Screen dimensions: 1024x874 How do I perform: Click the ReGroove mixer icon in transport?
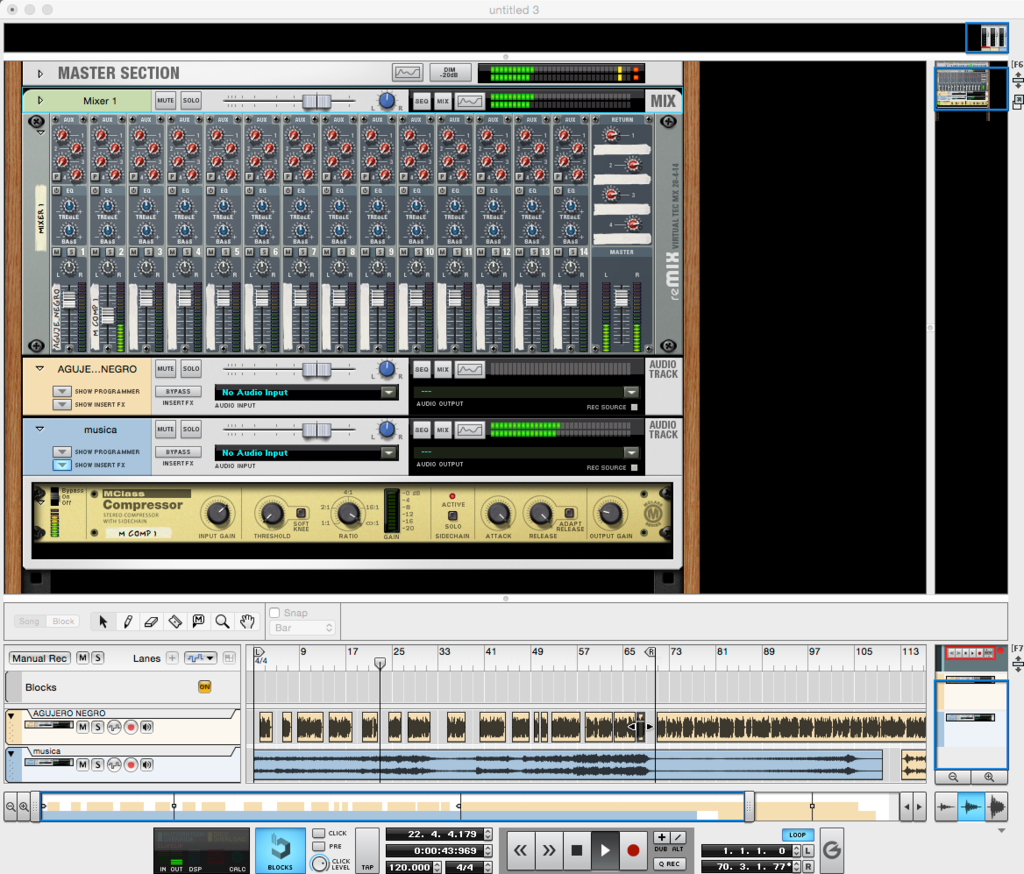pyautogui.click(x=831, y=850)
